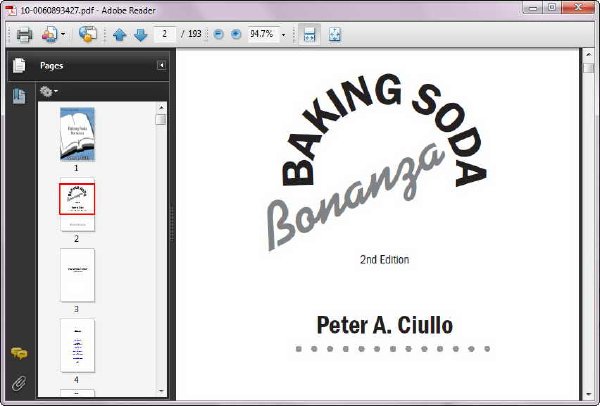Viewport: 600px width, 406px height.
Task: Click the Print icon in toolbar
Action: tap(24, 35)
